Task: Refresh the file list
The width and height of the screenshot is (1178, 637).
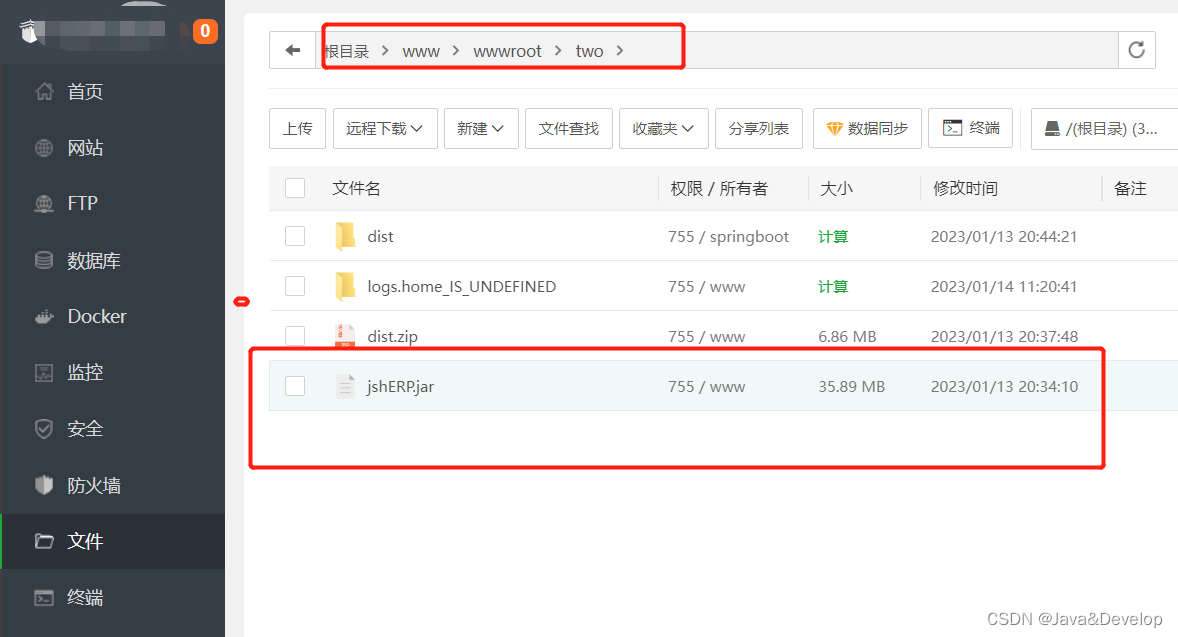Action: [x=1137, y=50]
